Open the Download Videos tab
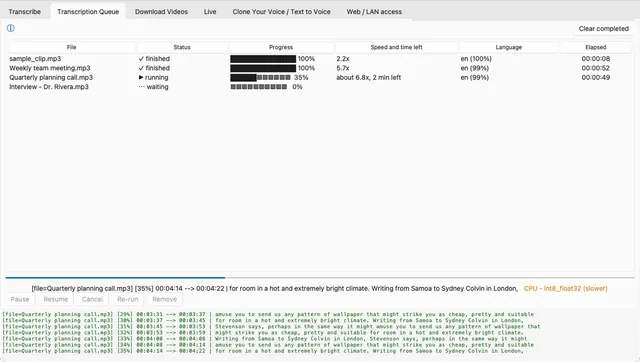The image size is (640, 362). tap(161, 12)
